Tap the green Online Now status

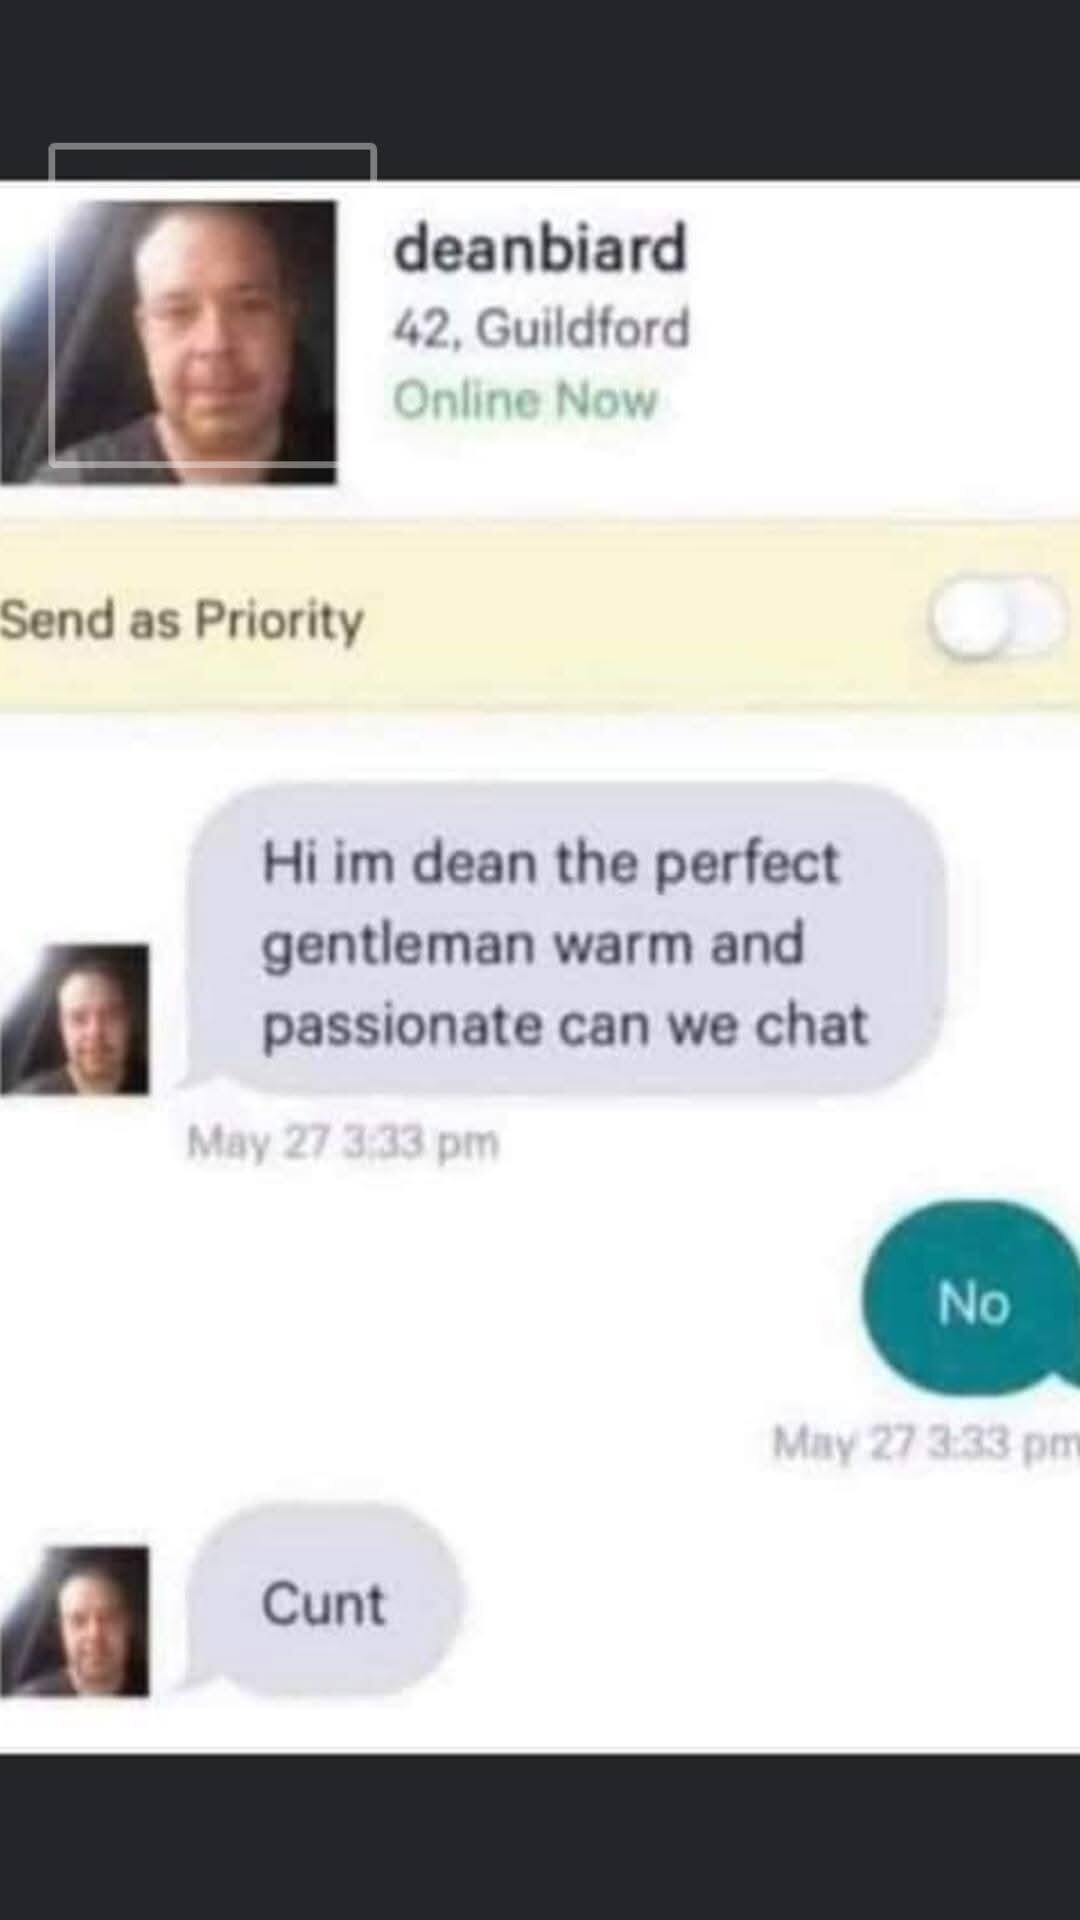[525, 400]
